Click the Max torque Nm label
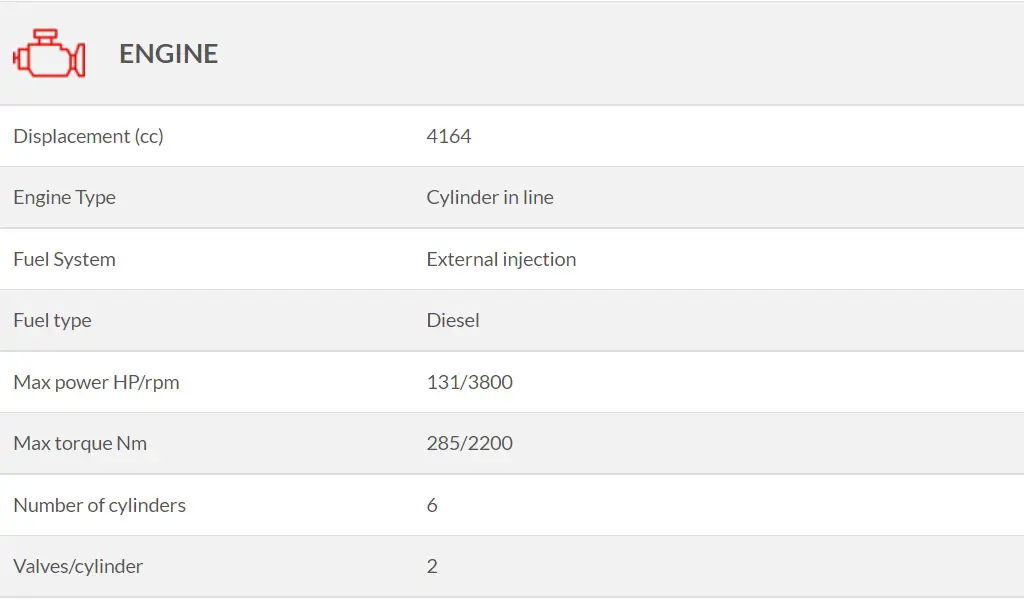The width and height of the screenshot is (1024, 600). pos(80,443)
